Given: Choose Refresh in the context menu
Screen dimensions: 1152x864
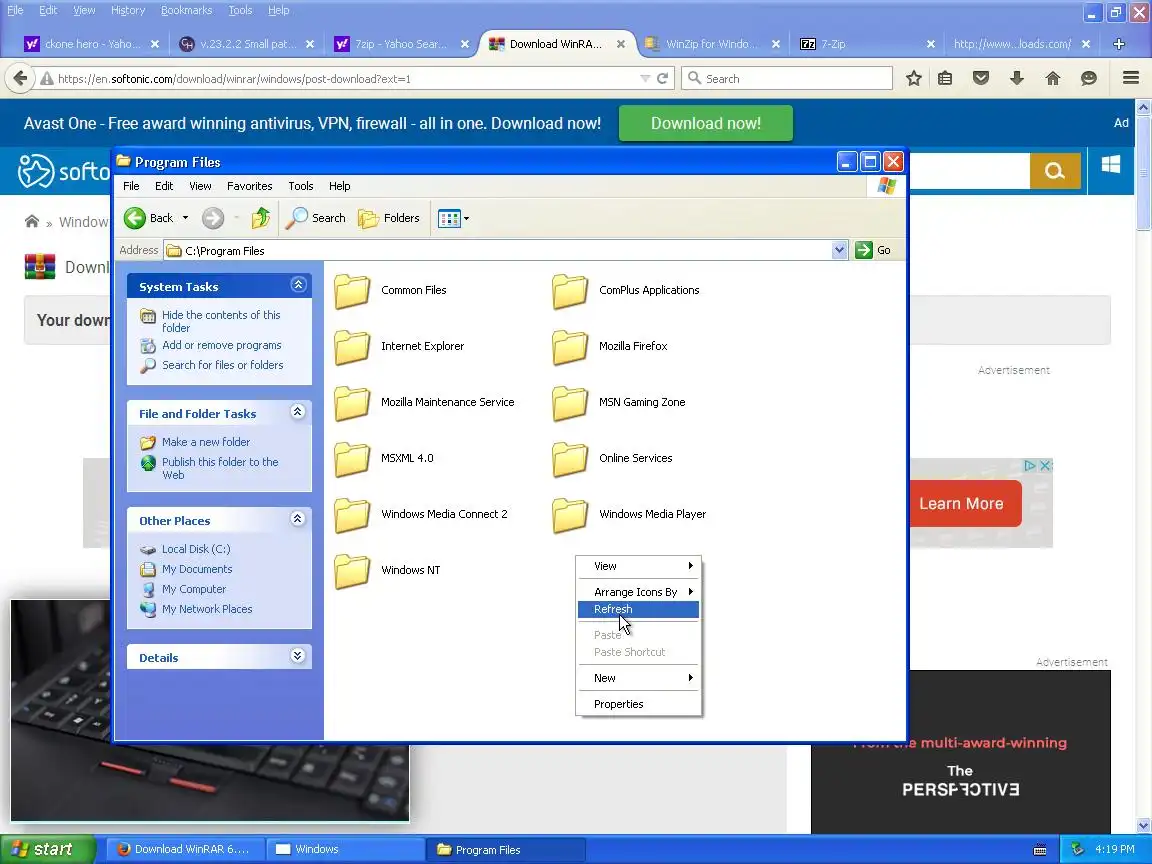Looking at the screenshot, I should pyautogui.click(x=638, y=609).
